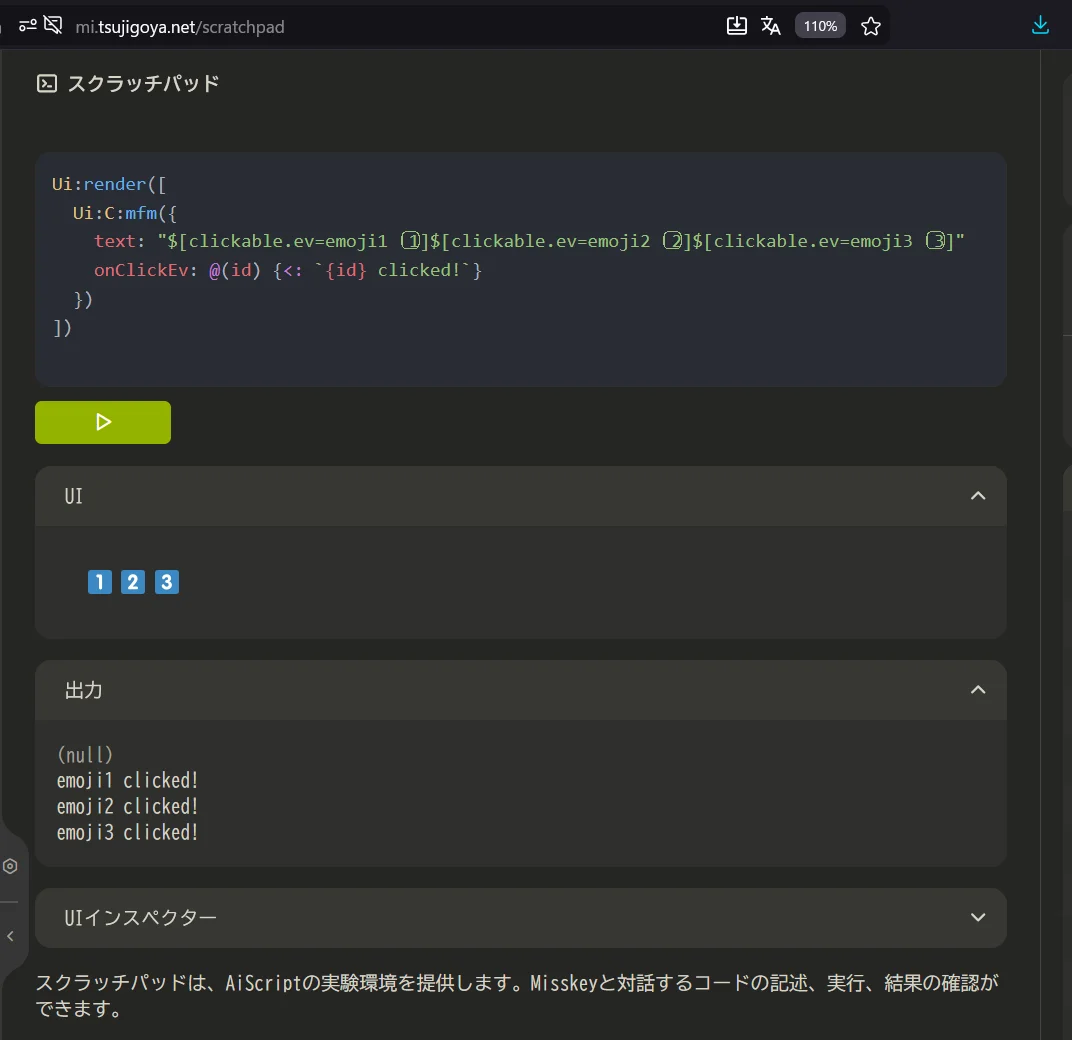Bookmark this page with the star icon

[x=871, y=26]
